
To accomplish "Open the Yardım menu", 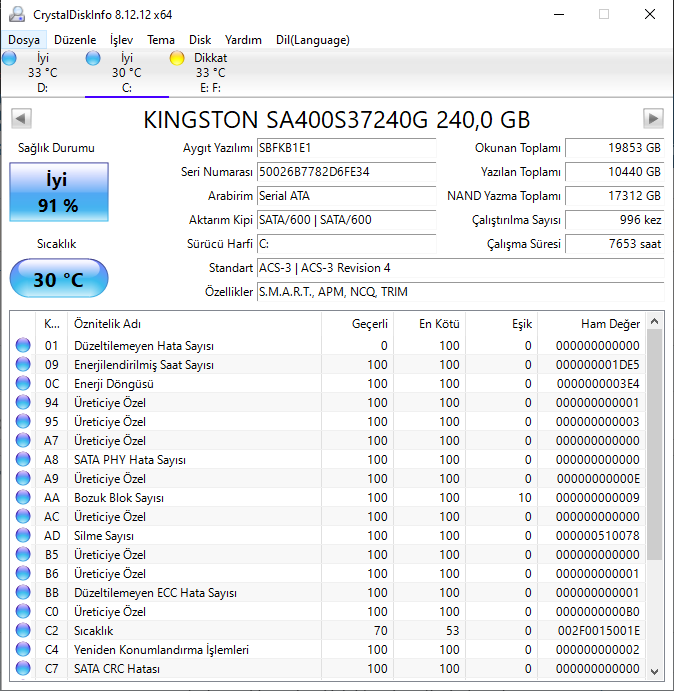I will (243, 40).
